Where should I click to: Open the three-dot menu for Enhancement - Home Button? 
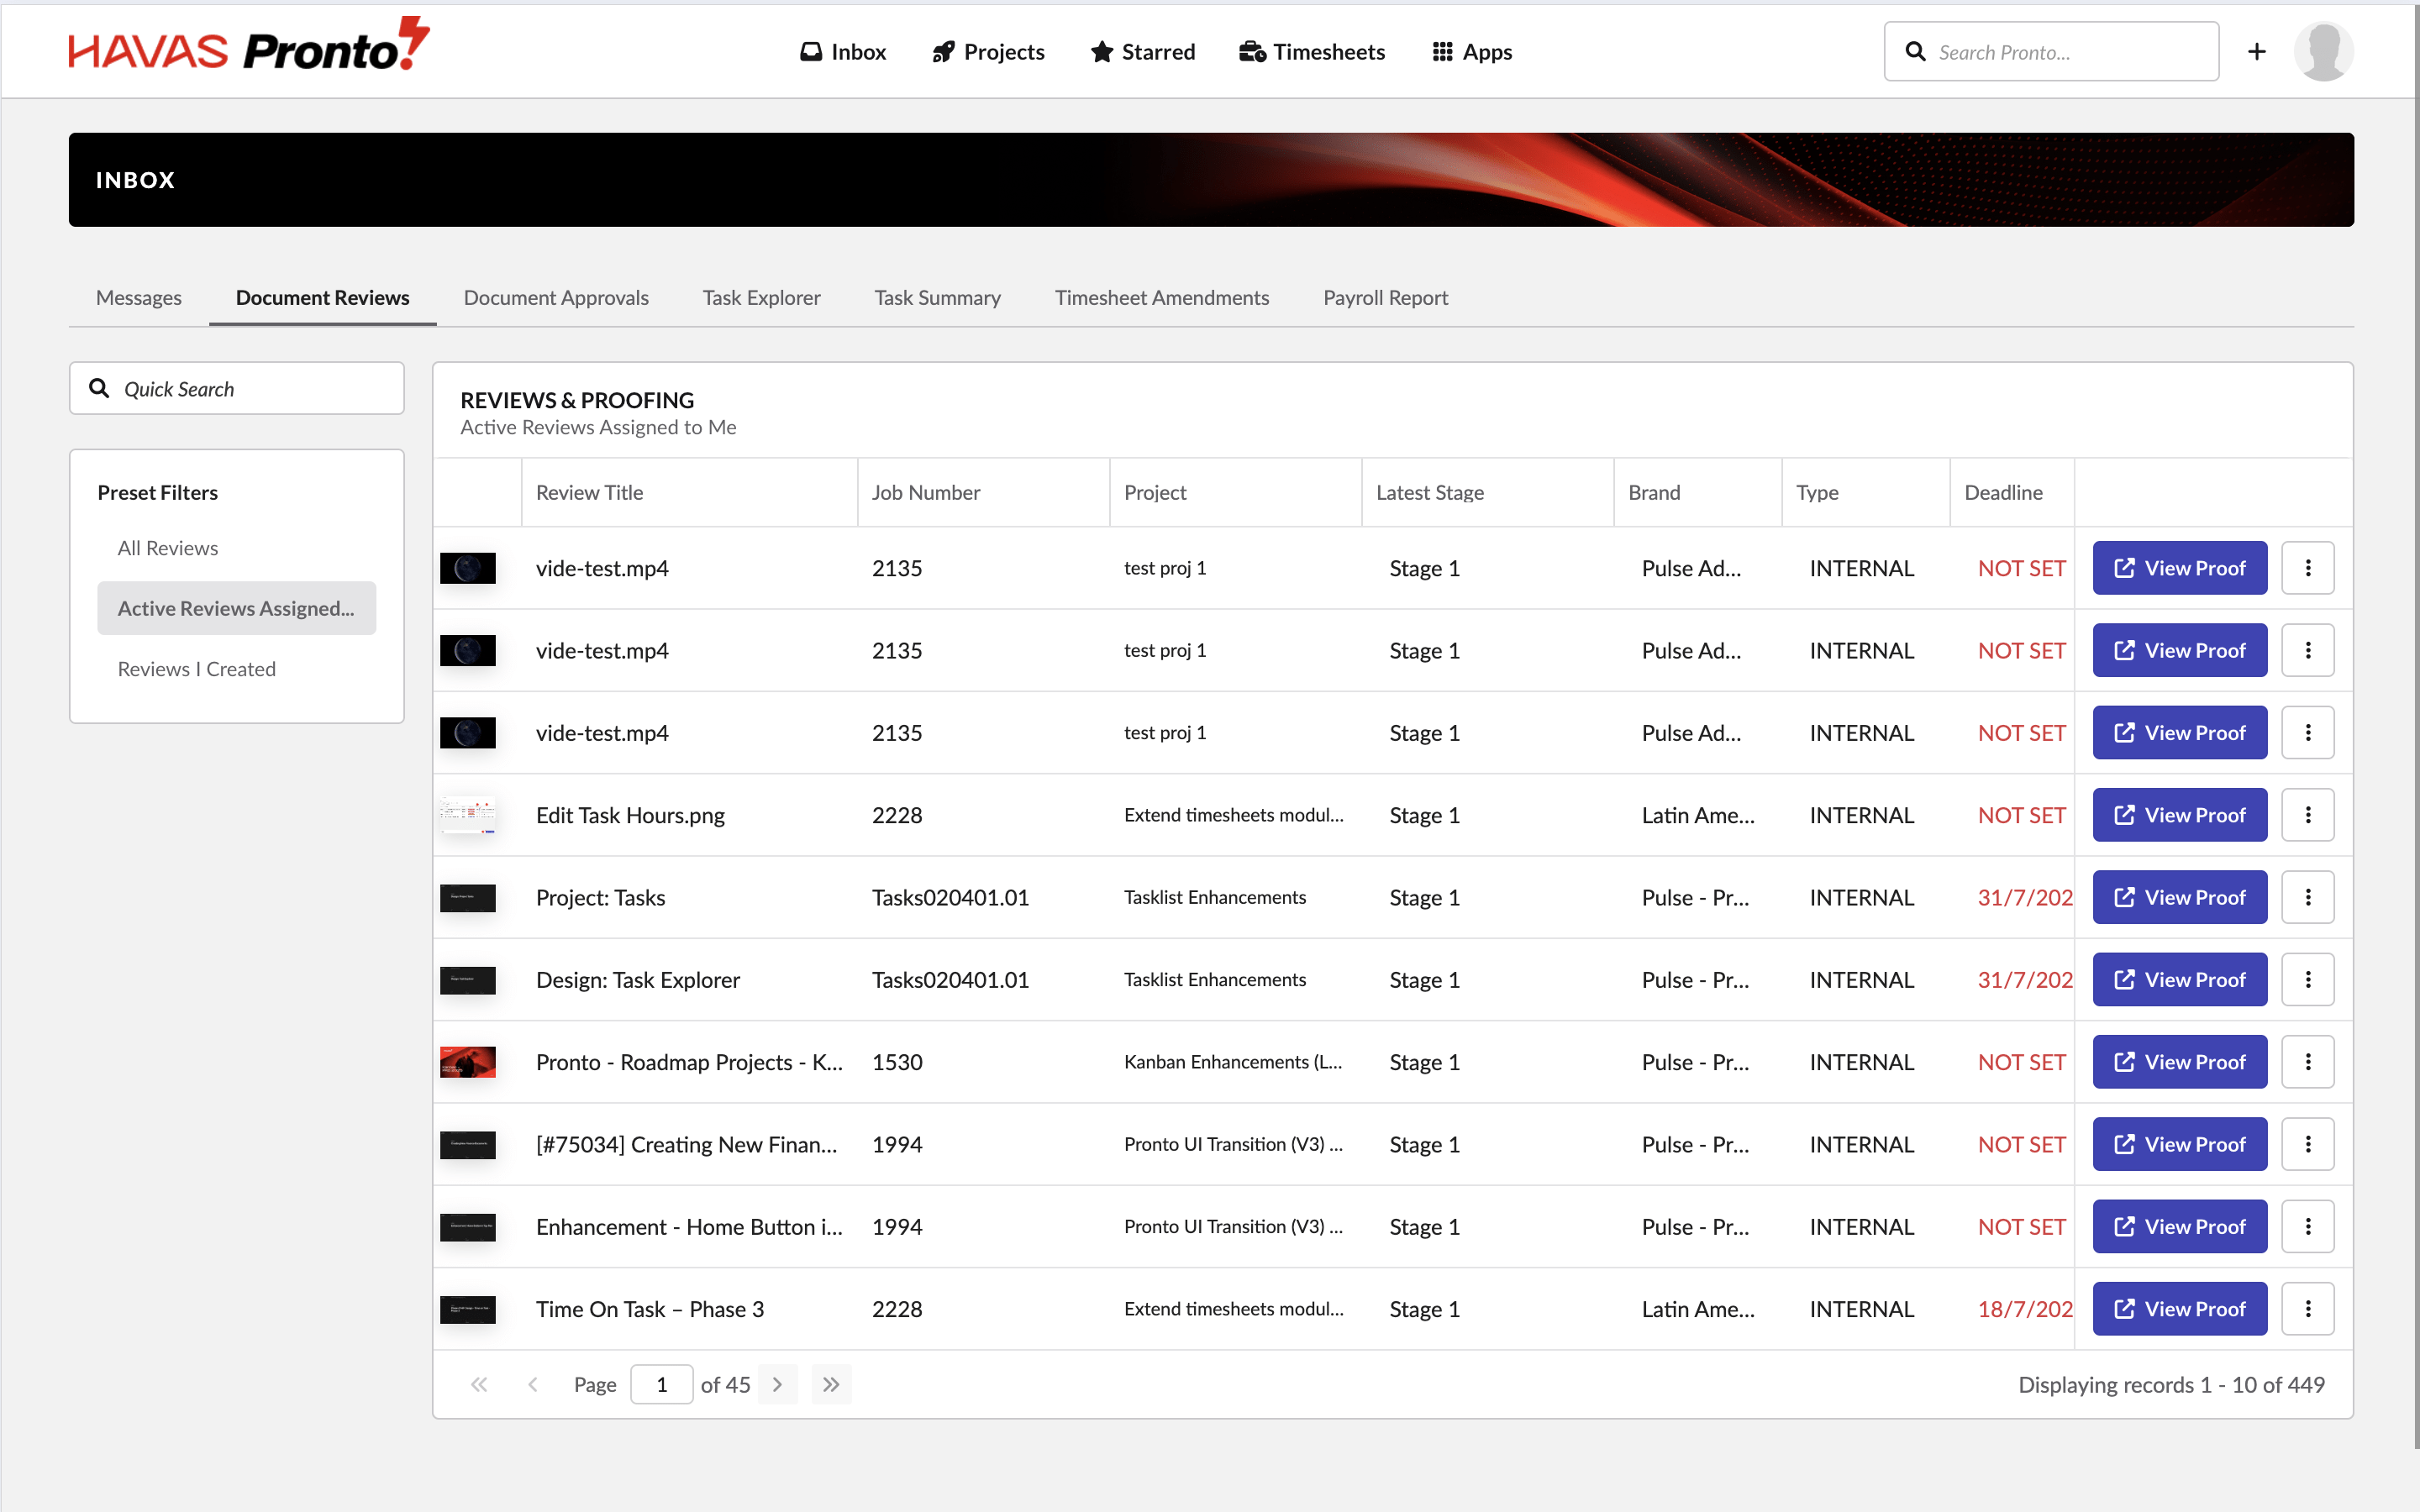(2308, 1226)
